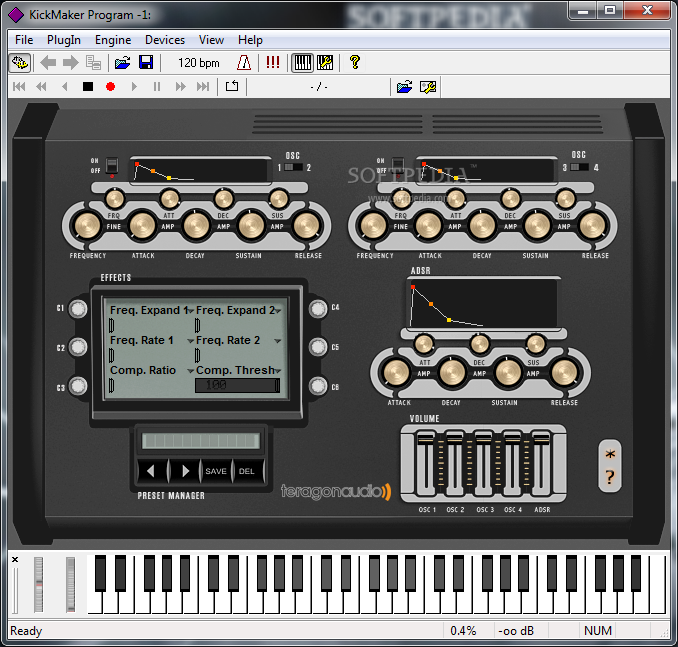Click the OSC 3 volume fader
This screenshot has width=678, height=647.
tap(483, 439)
